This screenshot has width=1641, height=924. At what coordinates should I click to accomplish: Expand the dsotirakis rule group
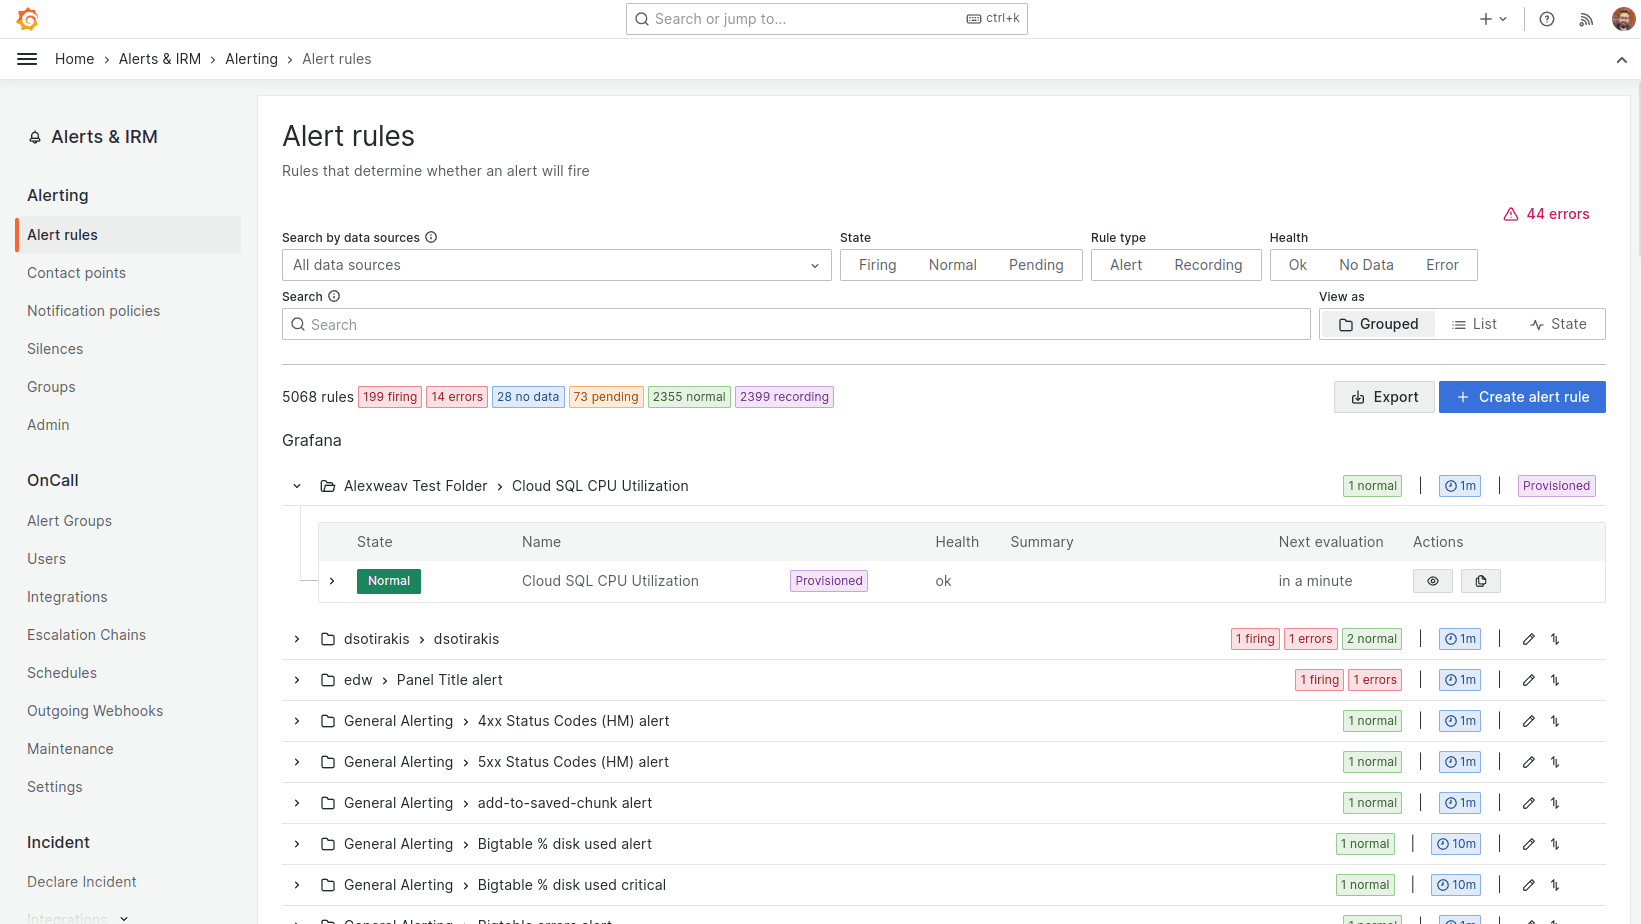pyautogui.click(x=297, y=639)
